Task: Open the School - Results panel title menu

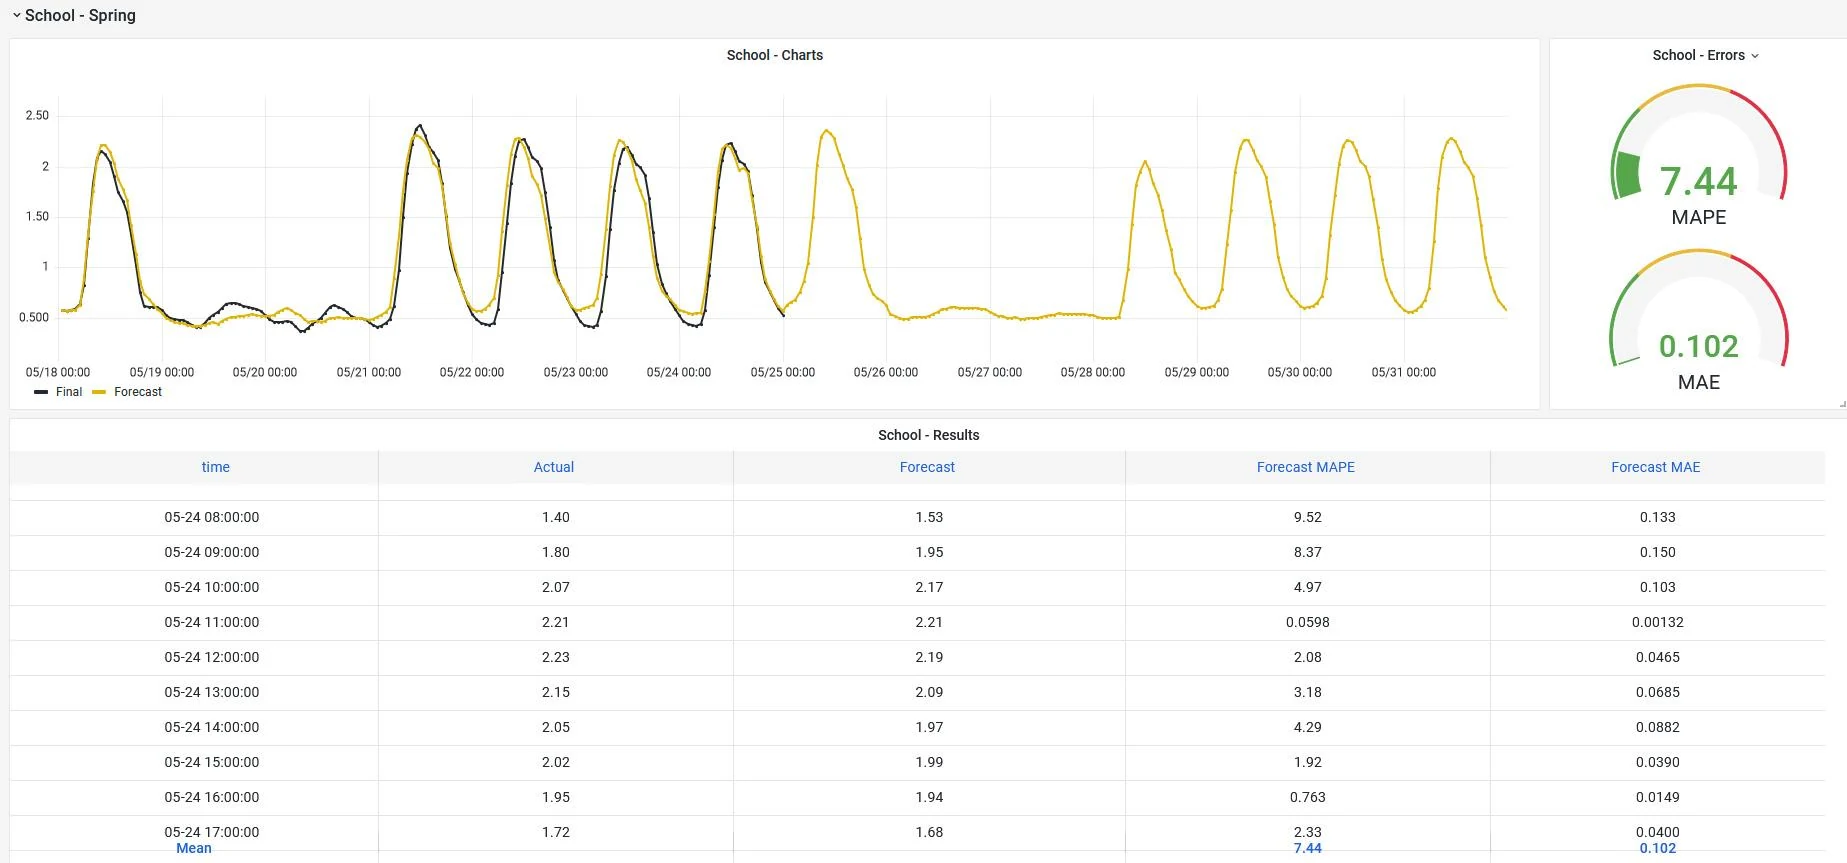Action: pos(928,435)
